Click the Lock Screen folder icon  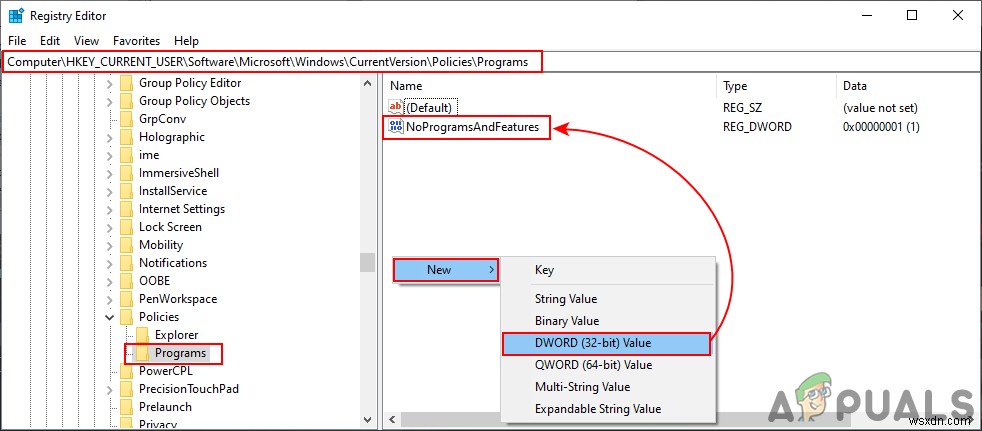click(x=127, y=227)
